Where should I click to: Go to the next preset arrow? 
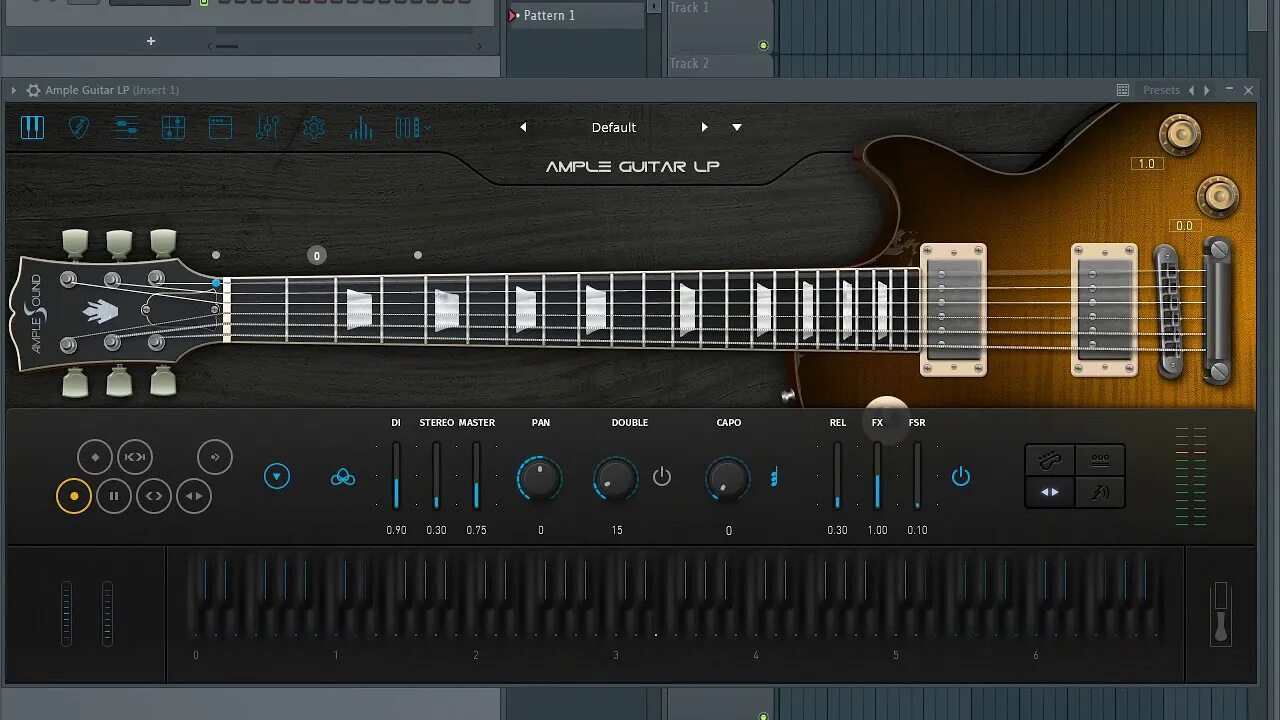704,127
